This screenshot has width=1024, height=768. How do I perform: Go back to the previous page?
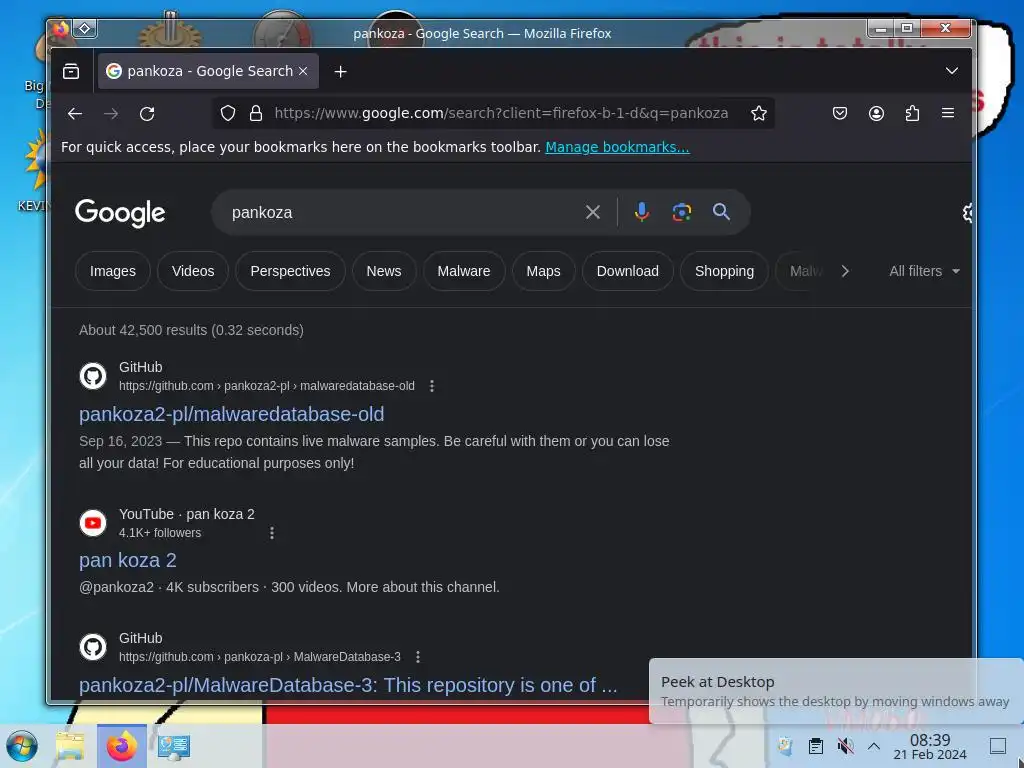point(74,114)
